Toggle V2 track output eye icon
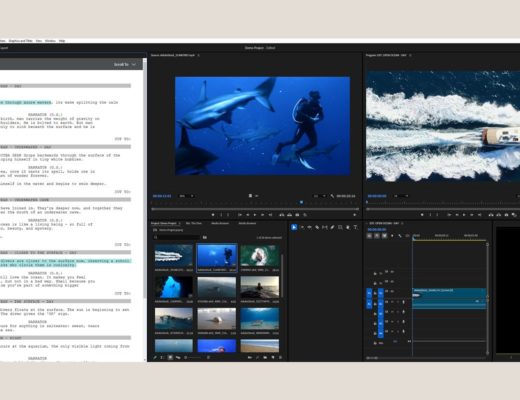This screenshot has width=520, height=400. coord(392,282)
